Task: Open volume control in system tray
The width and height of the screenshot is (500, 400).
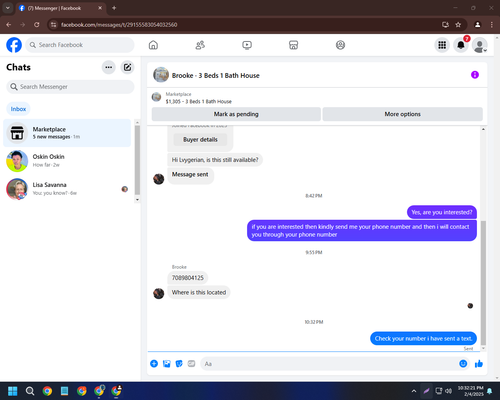Action: (x=449, y=391)
